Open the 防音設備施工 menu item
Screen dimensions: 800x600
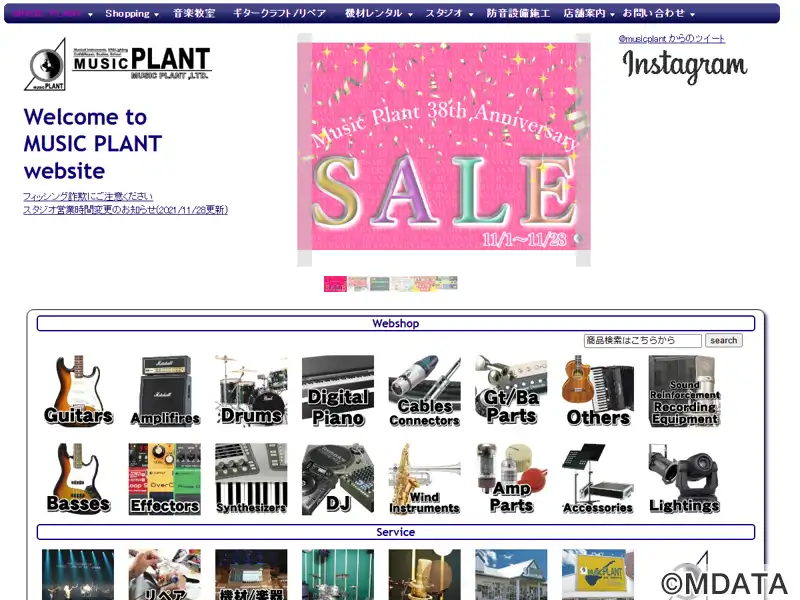518,14
